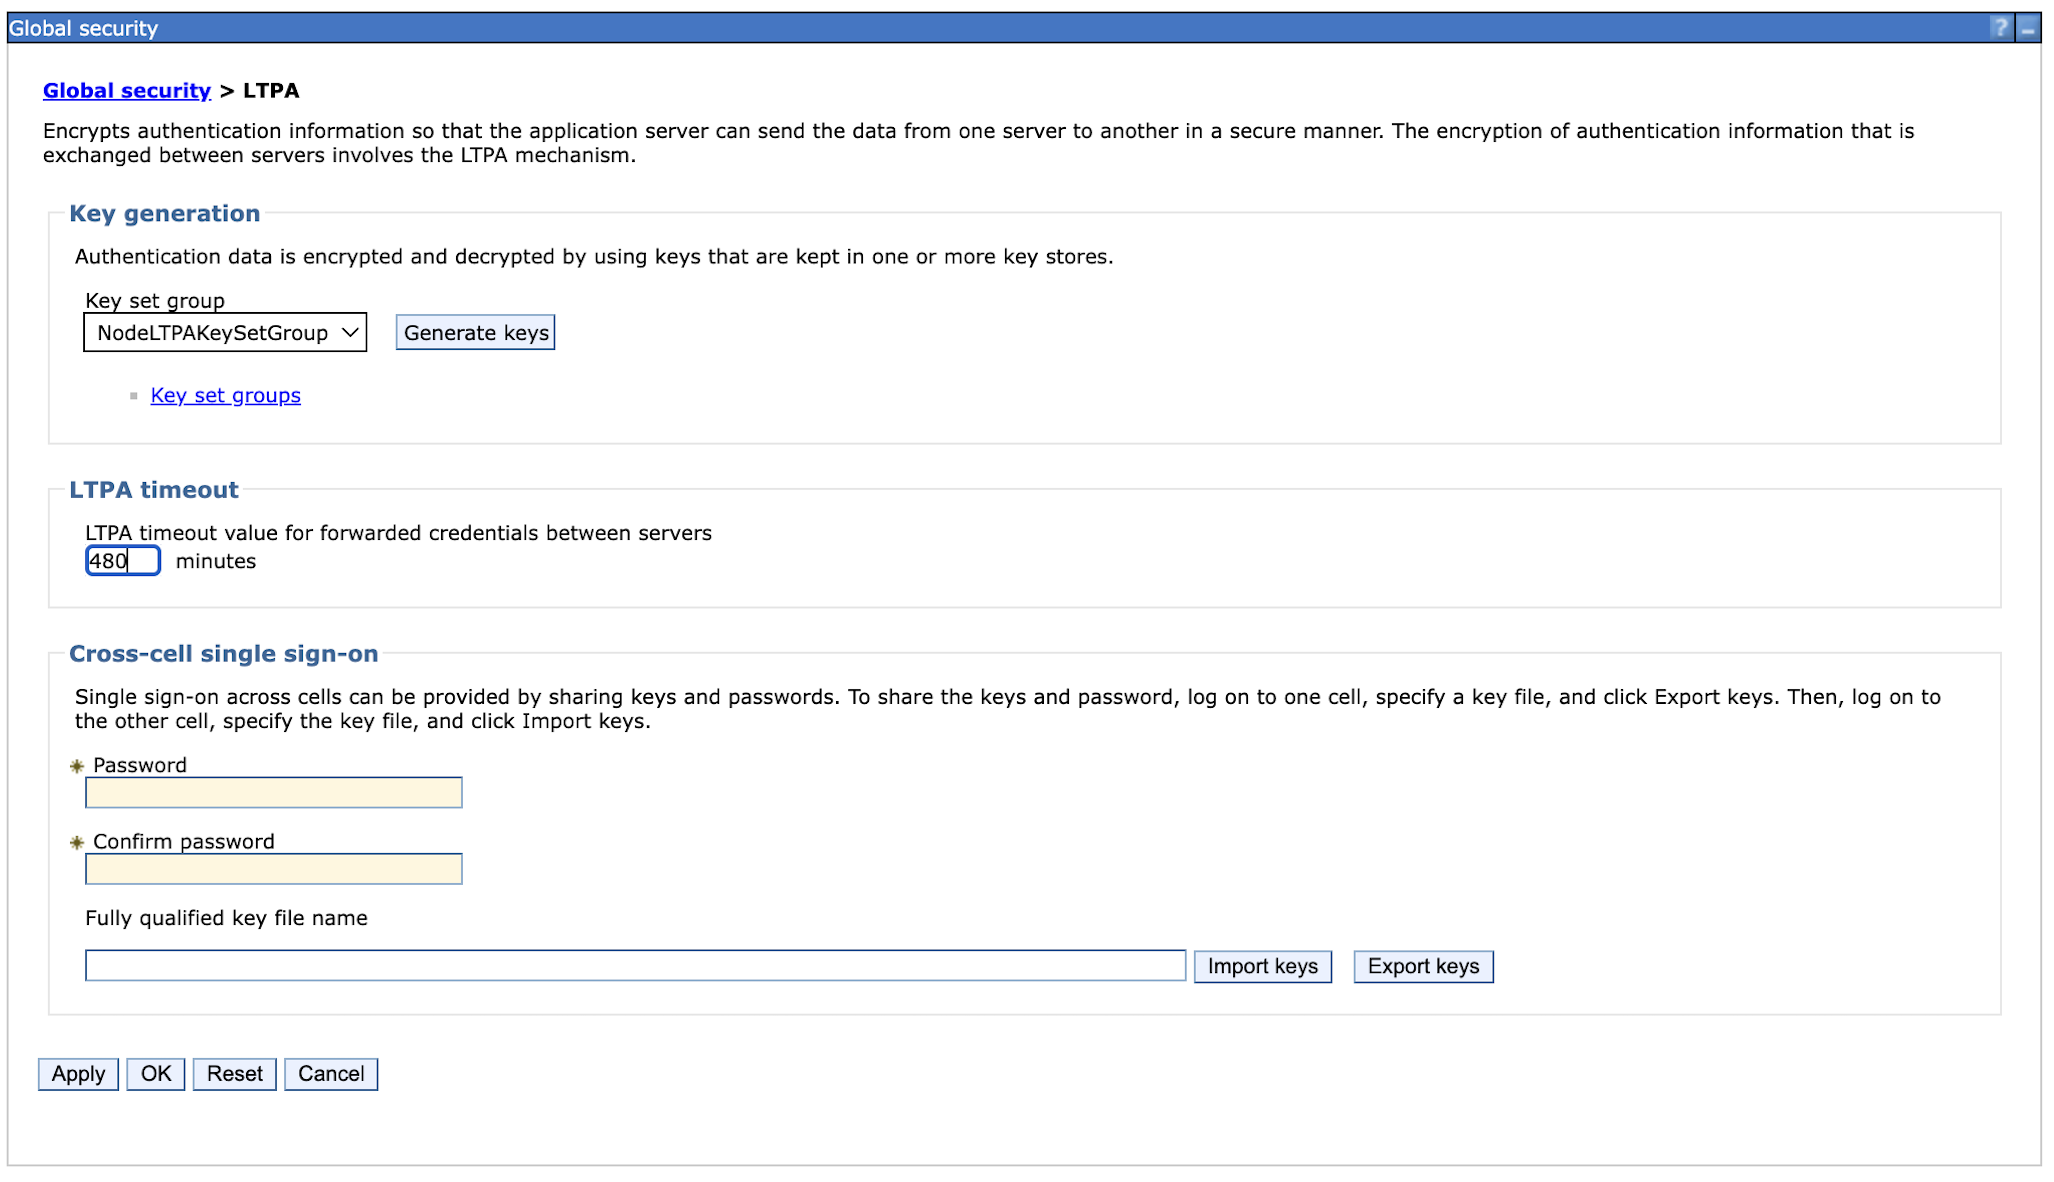The height and width of the screenshot is (1182, 2054).
Task: Click into the Password field
Action: pos(273,793)
